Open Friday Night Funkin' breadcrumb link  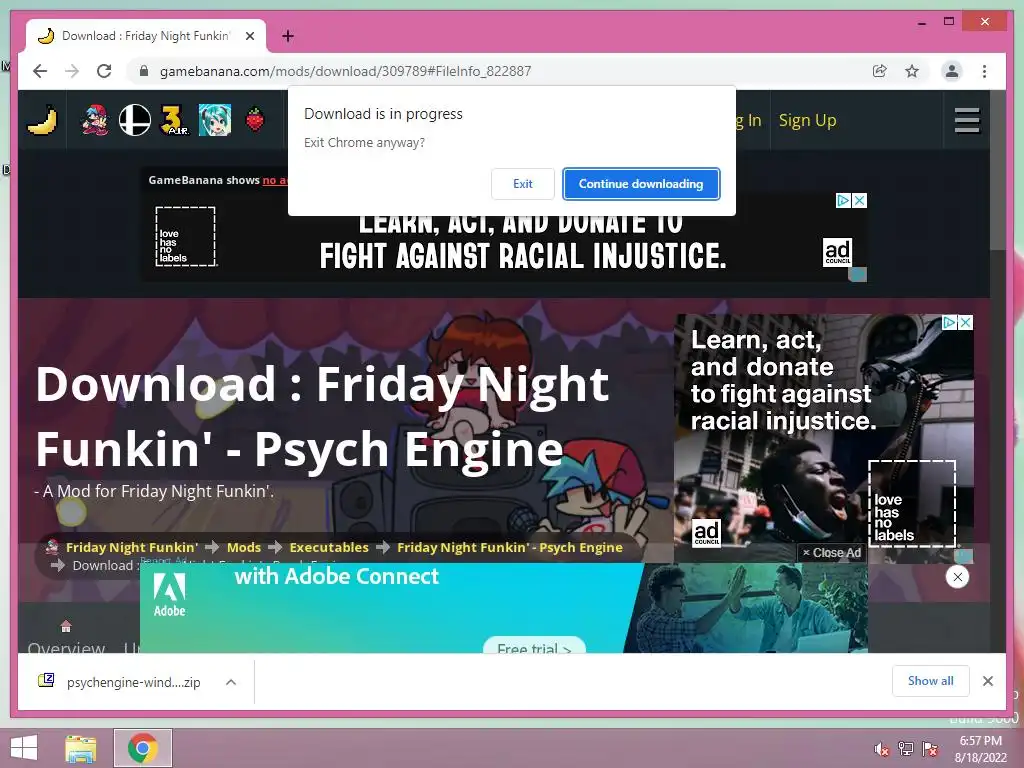131,547
